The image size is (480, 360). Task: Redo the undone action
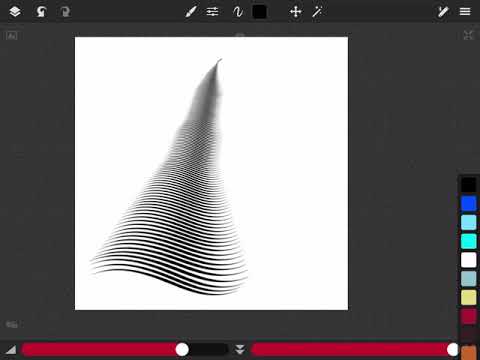(x=65, y=12)
